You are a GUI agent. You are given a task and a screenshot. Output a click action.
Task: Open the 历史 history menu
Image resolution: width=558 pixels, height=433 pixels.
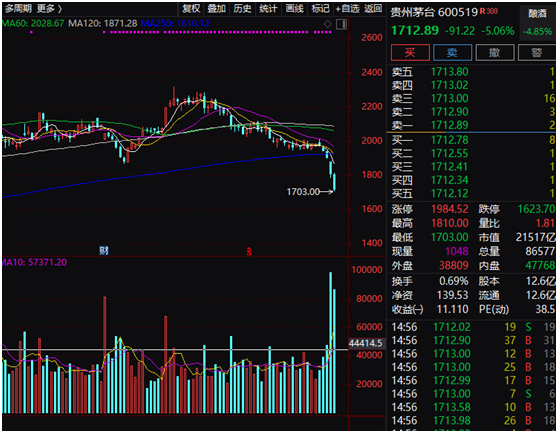pos(242,9)
